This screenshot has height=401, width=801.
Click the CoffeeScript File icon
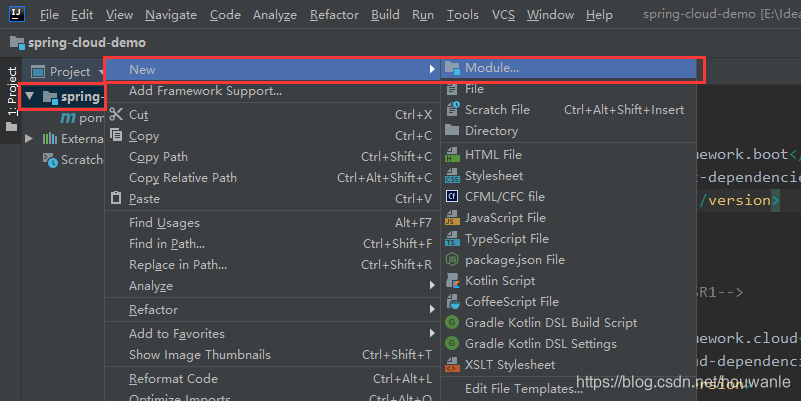[x=453, y=301]
